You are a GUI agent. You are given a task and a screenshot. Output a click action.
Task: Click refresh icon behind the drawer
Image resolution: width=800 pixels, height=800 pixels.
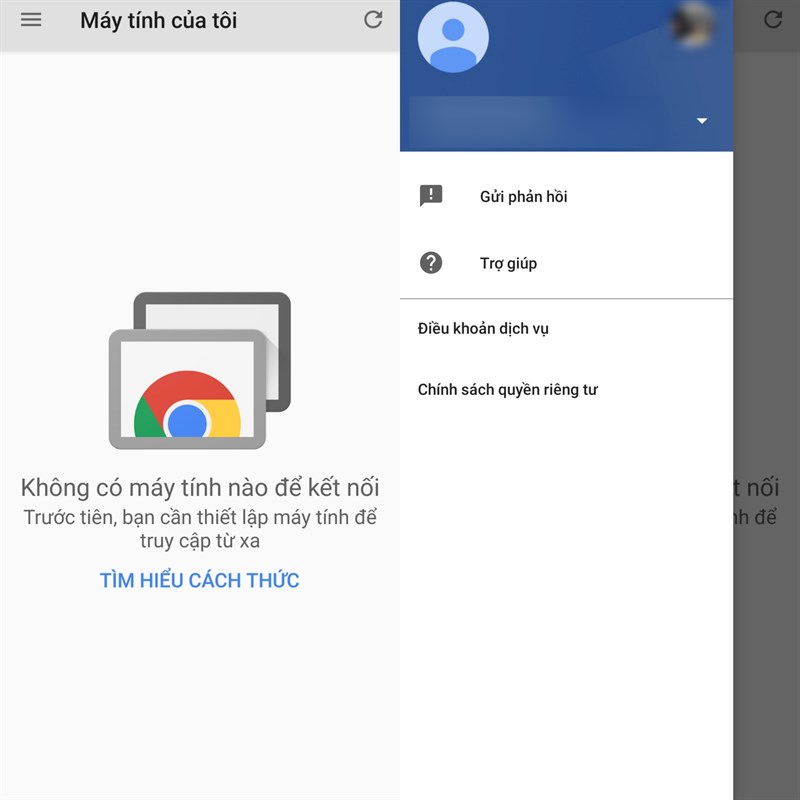click(x=773, y=19)
